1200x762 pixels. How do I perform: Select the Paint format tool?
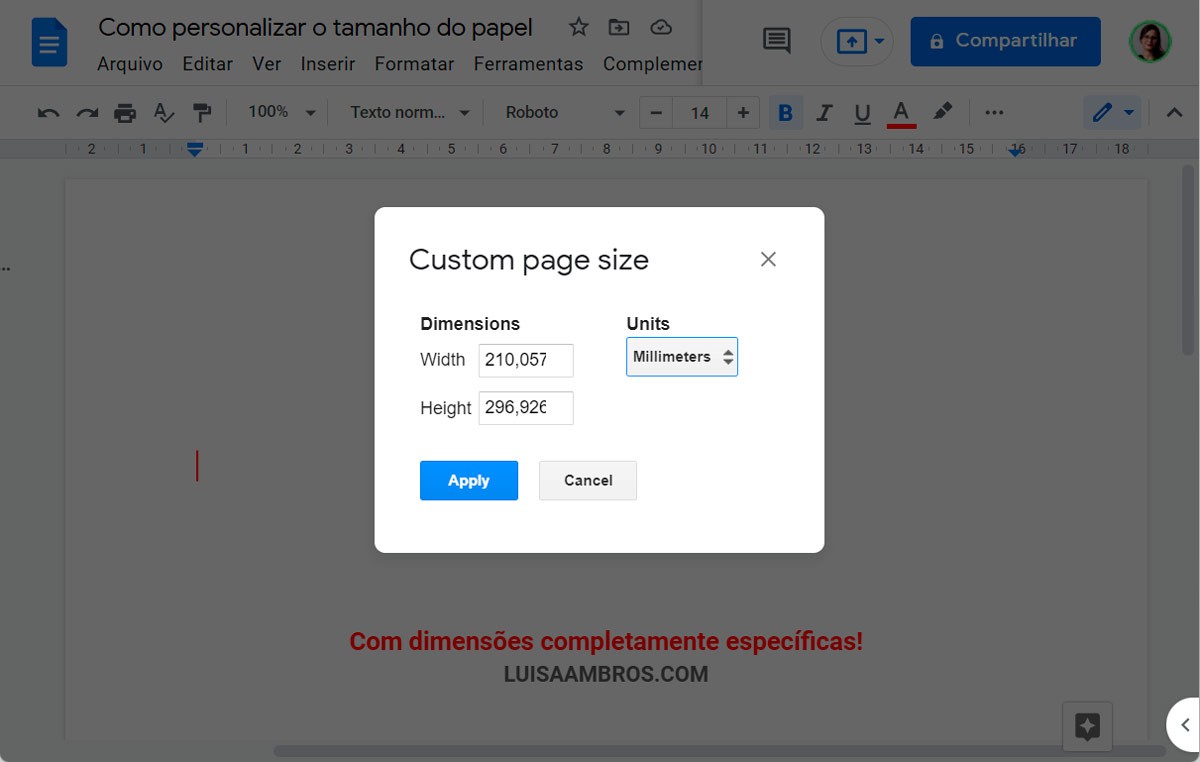[203, 112]
